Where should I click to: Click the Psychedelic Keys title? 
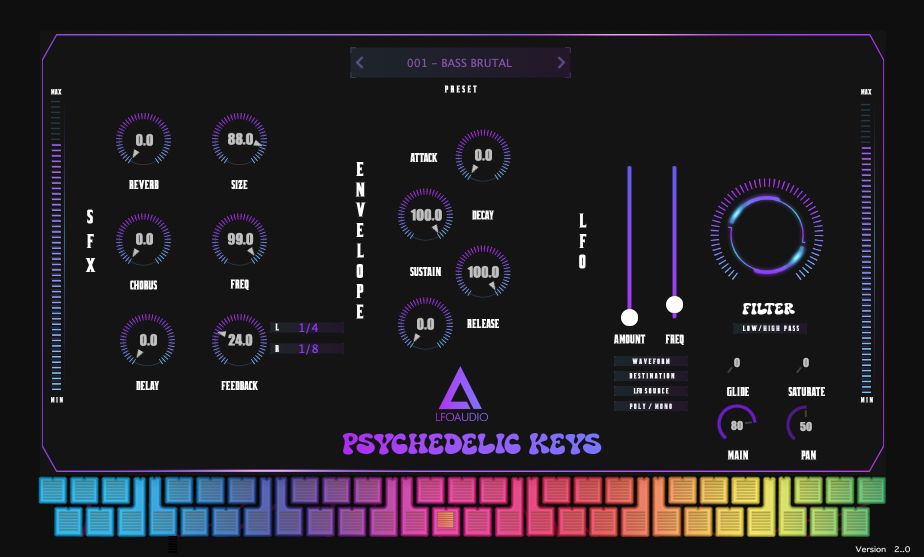(471, 444)
